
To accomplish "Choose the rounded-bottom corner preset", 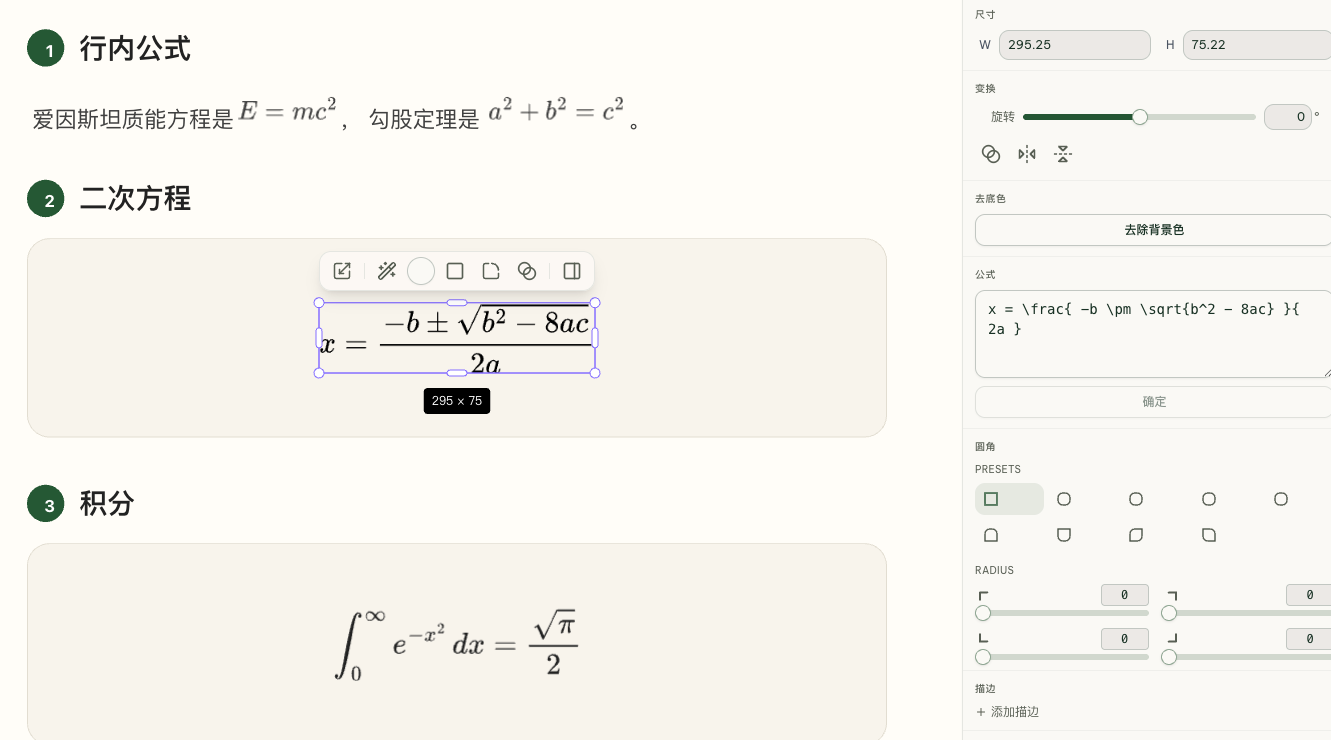I will coord(1064,535).
